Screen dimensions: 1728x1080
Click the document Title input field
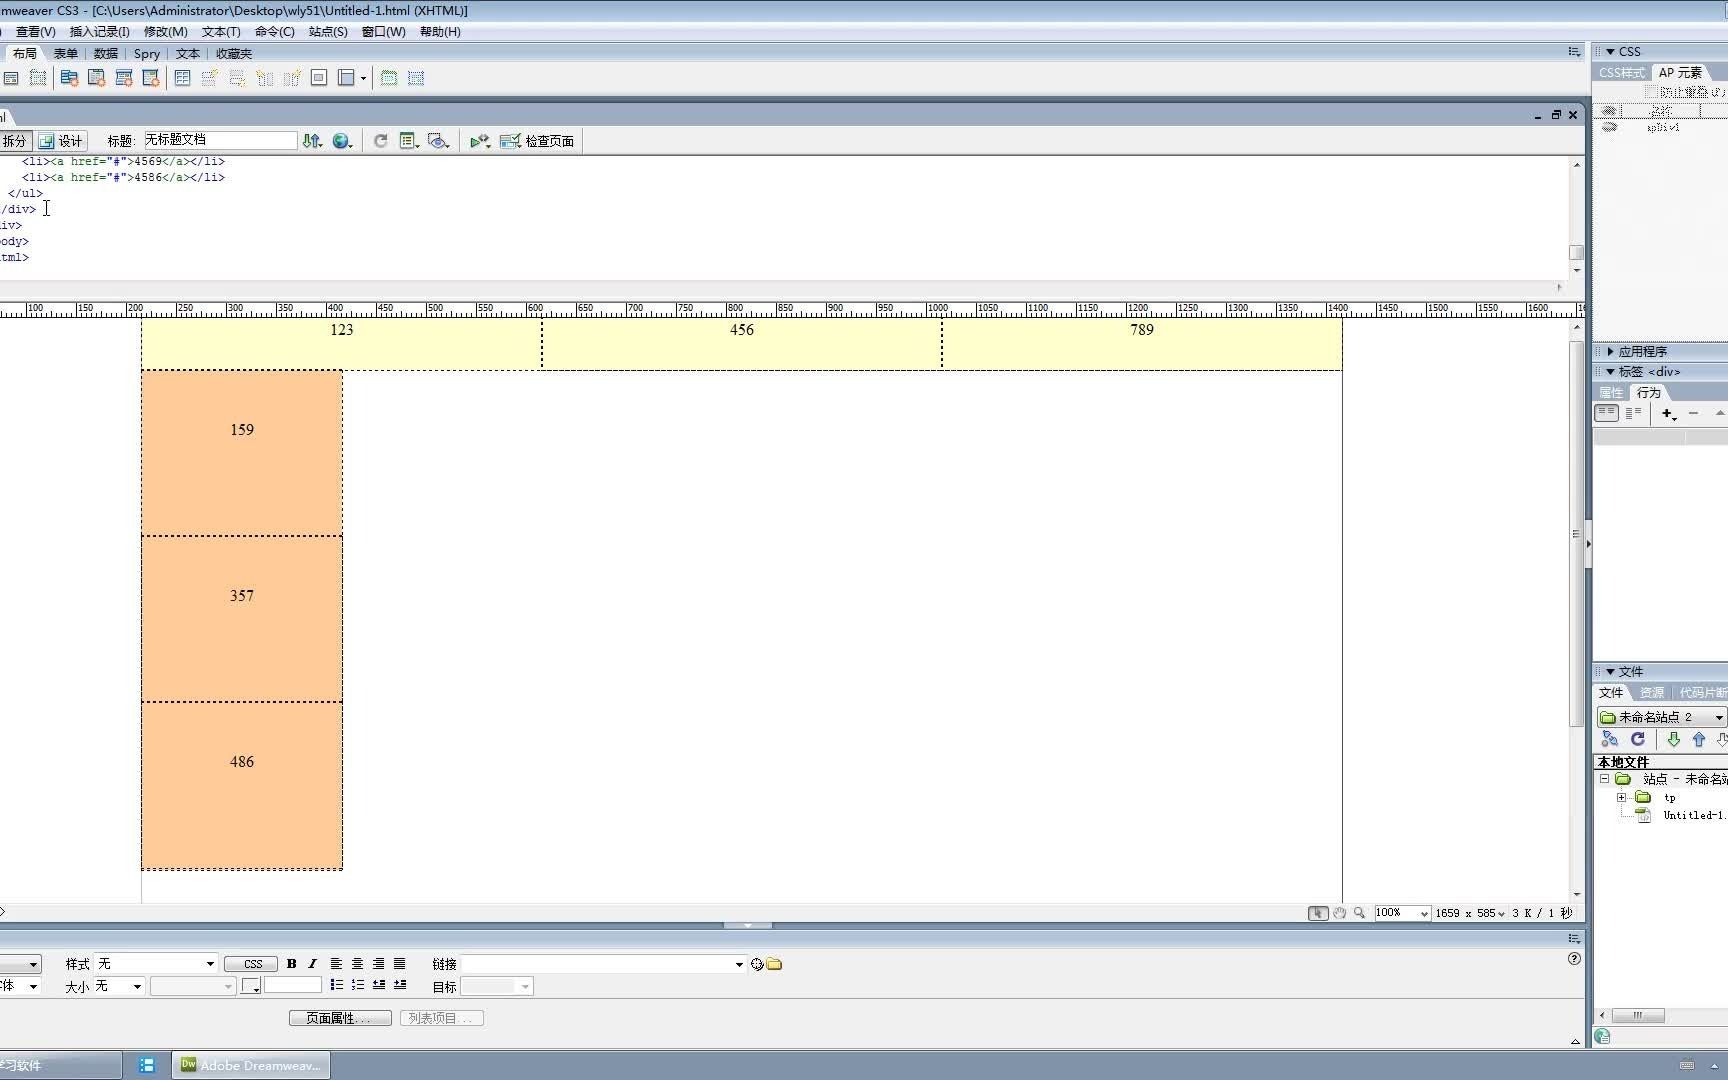click(220, 140)
